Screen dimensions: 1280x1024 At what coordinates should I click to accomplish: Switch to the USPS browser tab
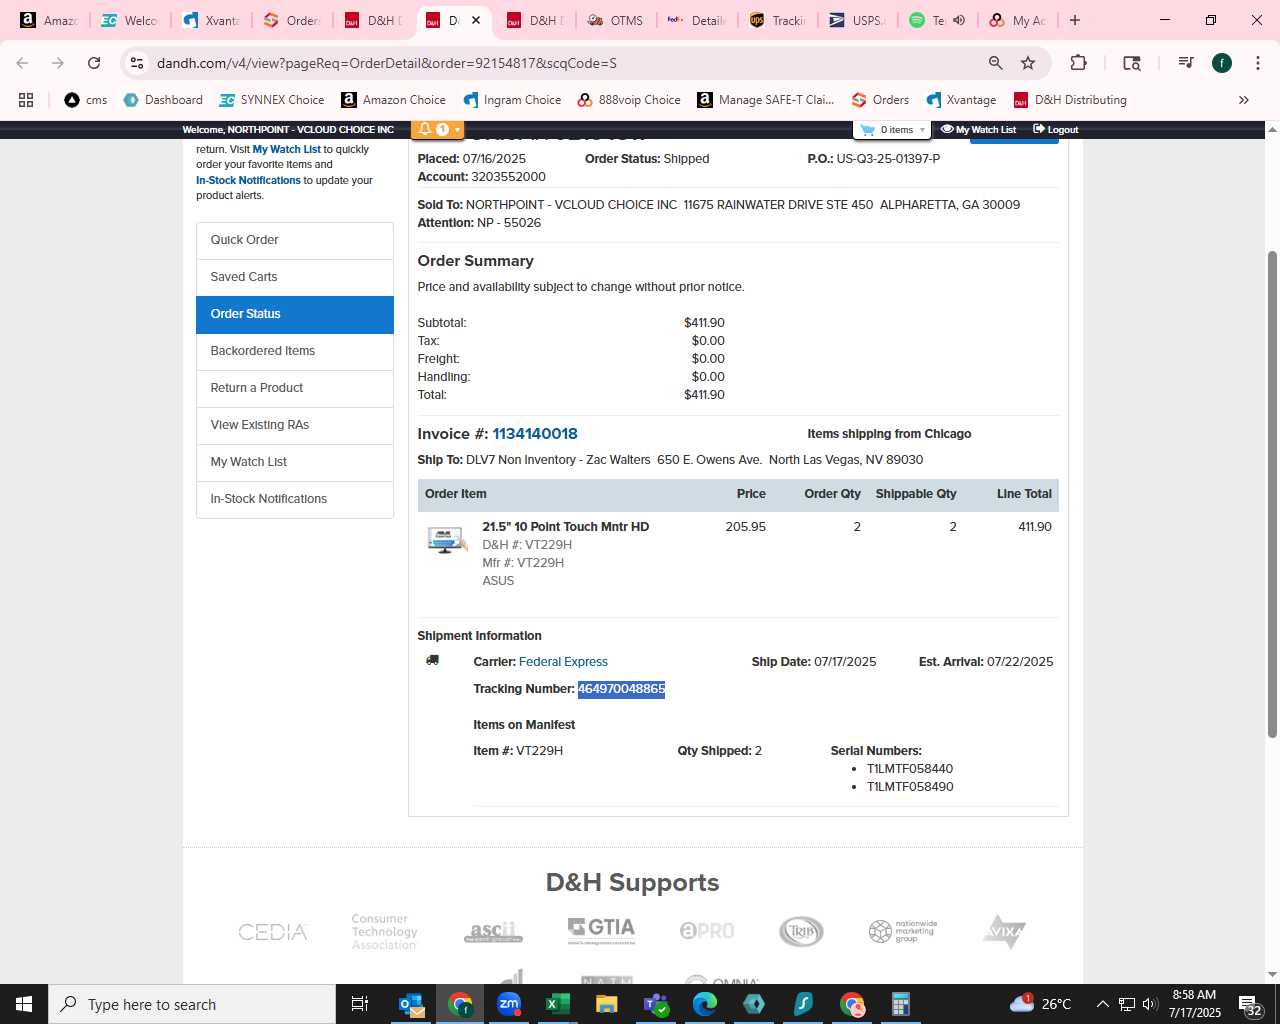(x=857, y=20)
